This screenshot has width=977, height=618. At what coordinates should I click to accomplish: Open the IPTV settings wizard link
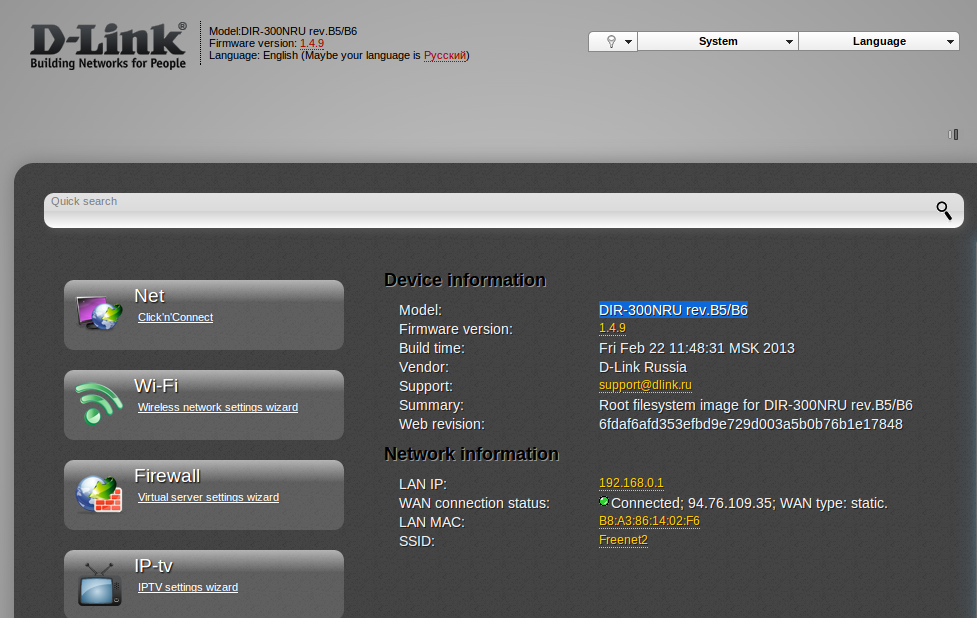[x=187, y=587]
